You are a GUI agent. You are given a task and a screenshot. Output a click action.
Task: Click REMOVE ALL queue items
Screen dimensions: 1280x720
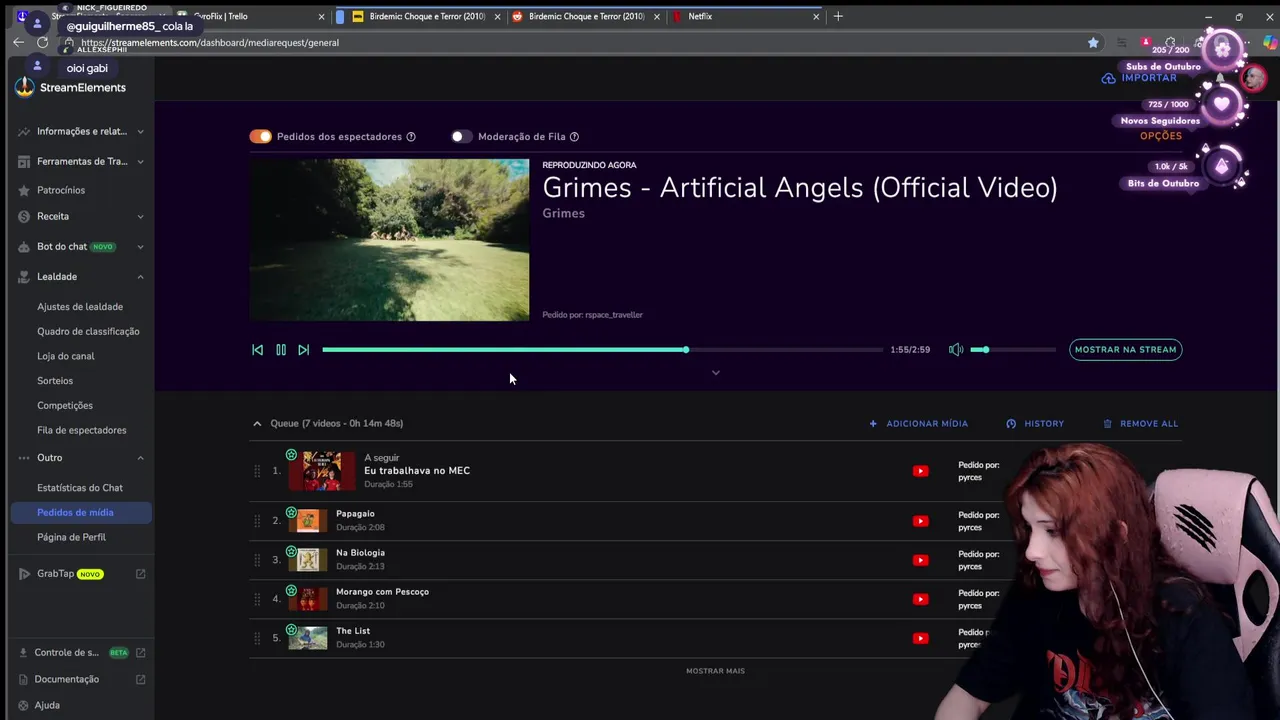[1140, 424]
